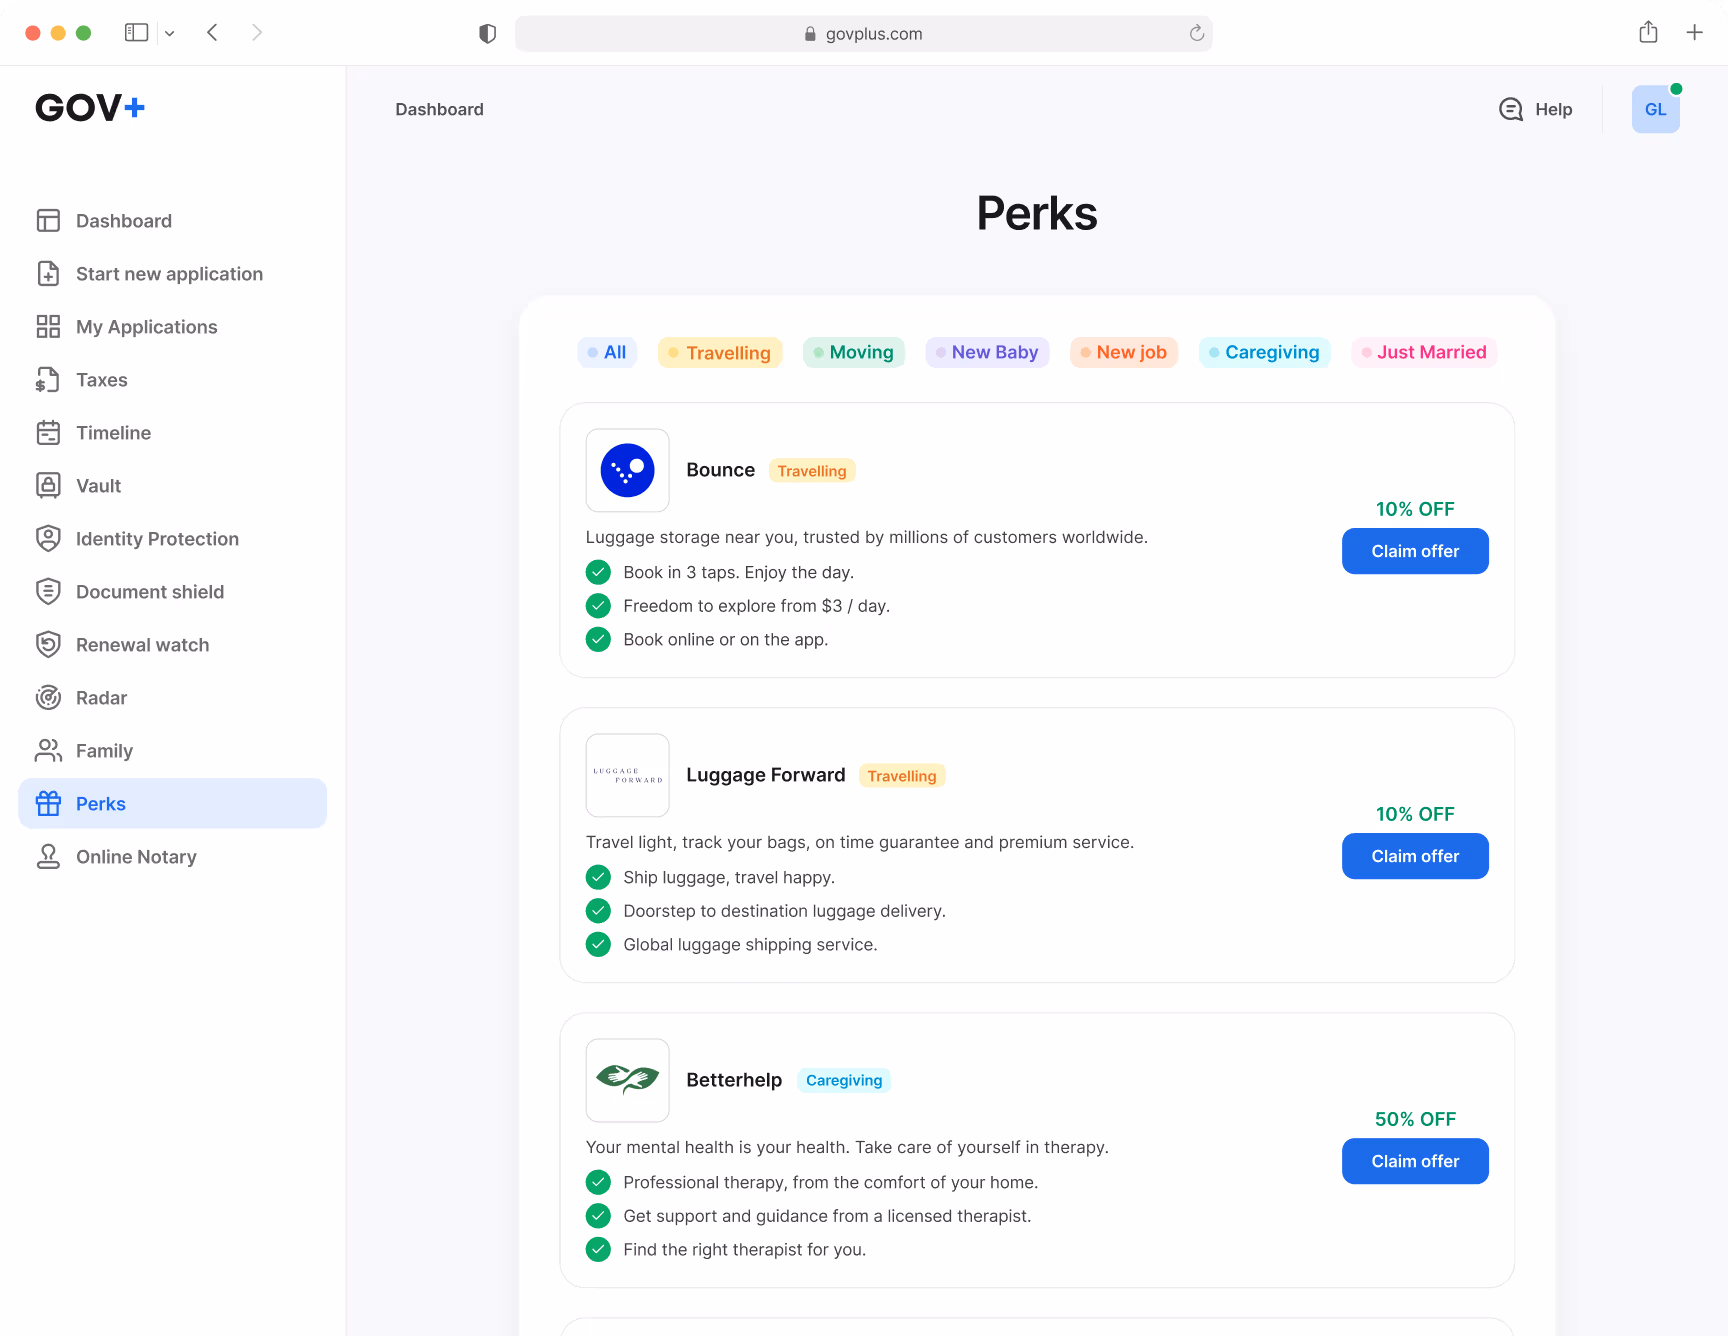
Task: Click the Bounce perk title
Action: click(x=720, y=470)
